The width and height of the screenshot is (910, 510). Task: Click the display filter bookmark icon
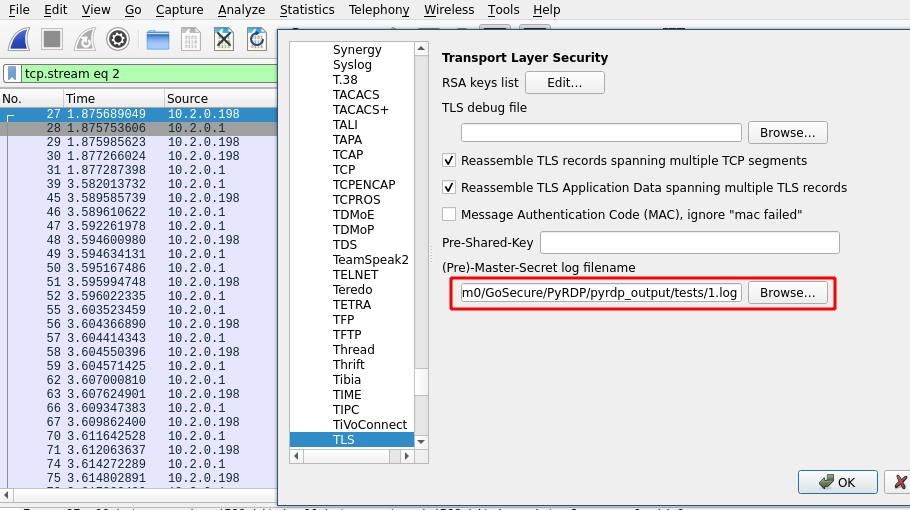coord(12,74)
